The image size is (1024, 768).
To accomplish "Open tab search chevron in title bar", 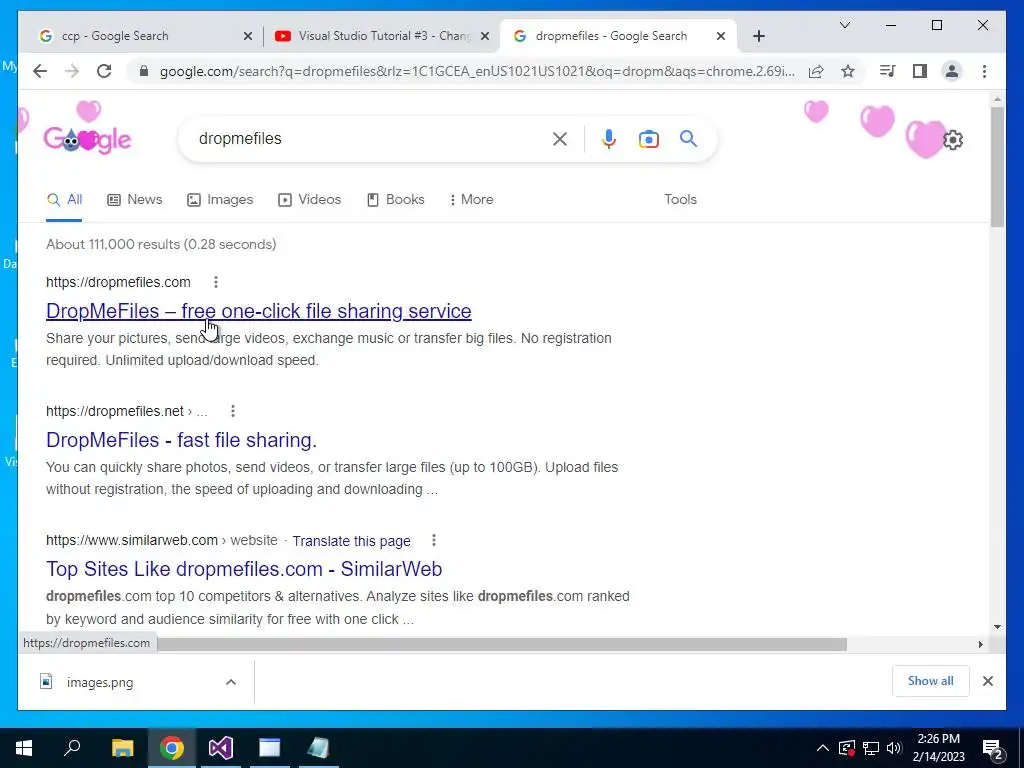I will point(844,25).
